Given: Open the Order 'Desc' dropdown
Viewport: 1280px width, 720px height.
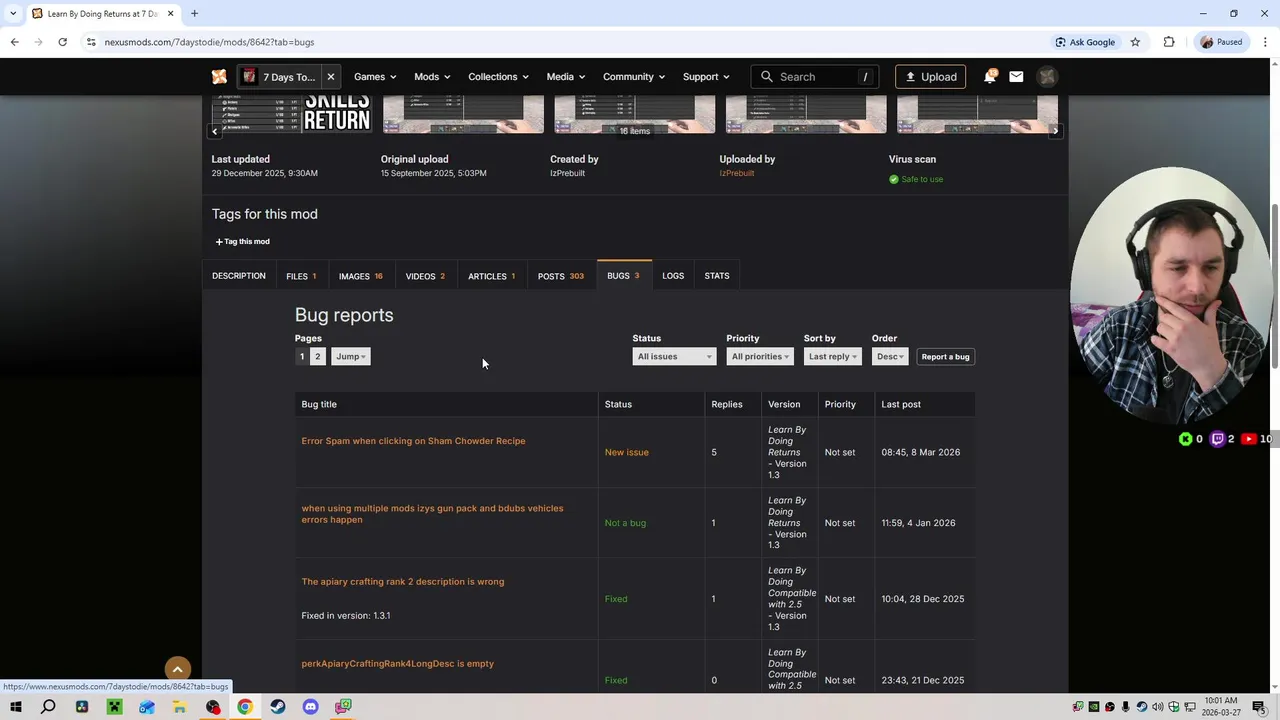Looking at the screenshot, I should click(890, 357).
